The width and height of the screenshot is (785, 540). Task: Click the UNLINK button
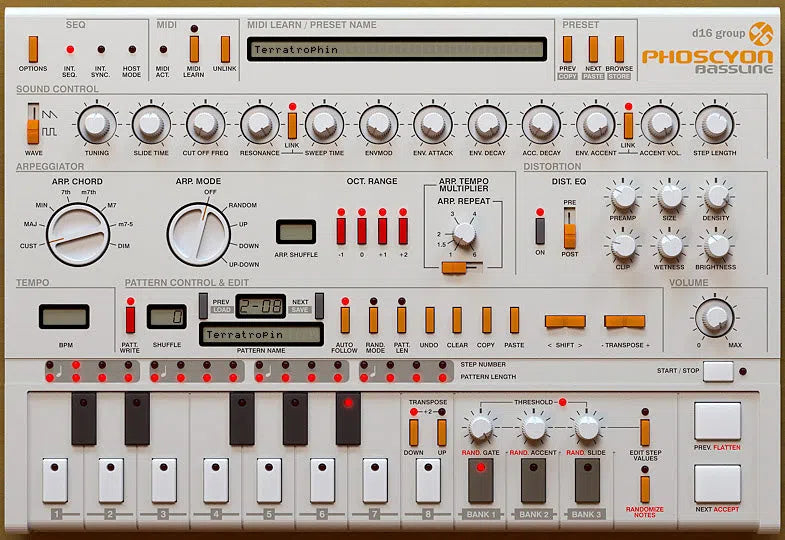225,49
